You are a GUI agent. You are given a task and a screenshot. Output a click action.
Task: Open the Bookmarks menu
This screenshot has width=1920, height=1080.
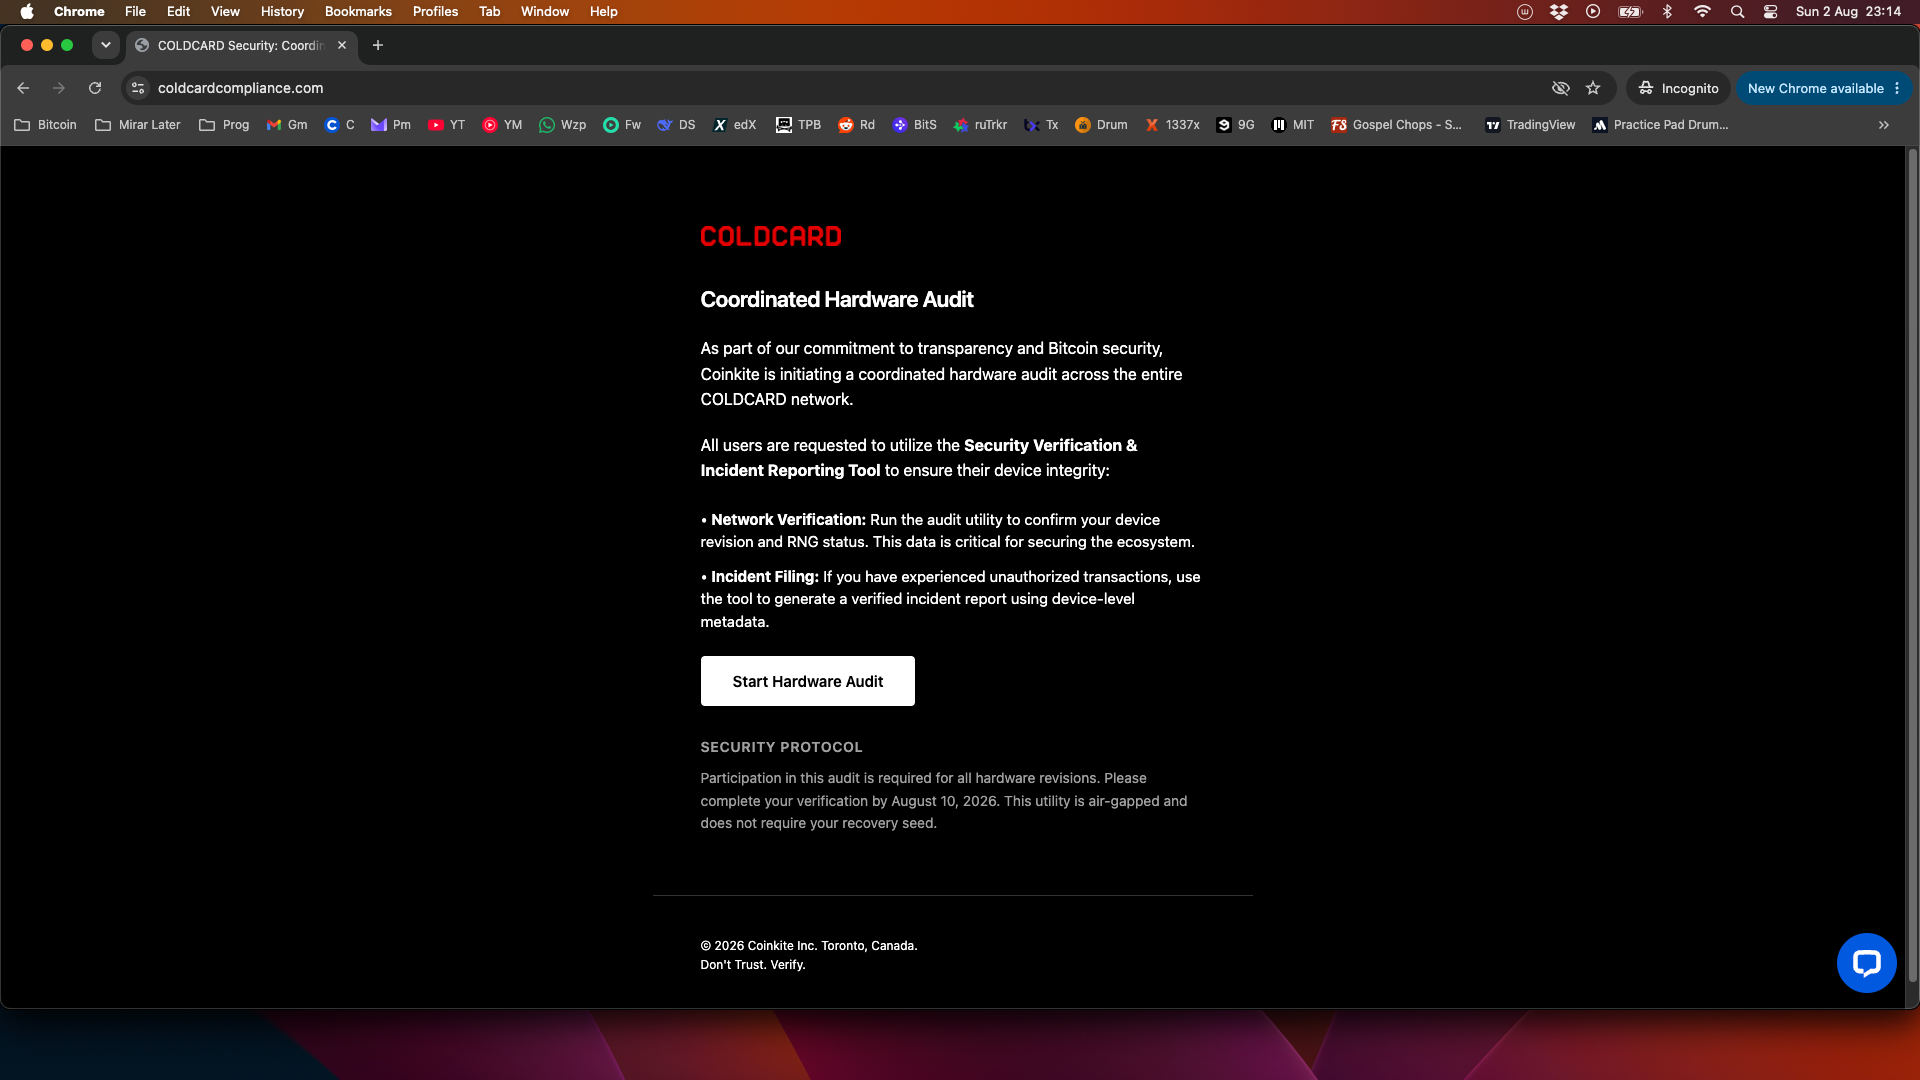point(358,12)
